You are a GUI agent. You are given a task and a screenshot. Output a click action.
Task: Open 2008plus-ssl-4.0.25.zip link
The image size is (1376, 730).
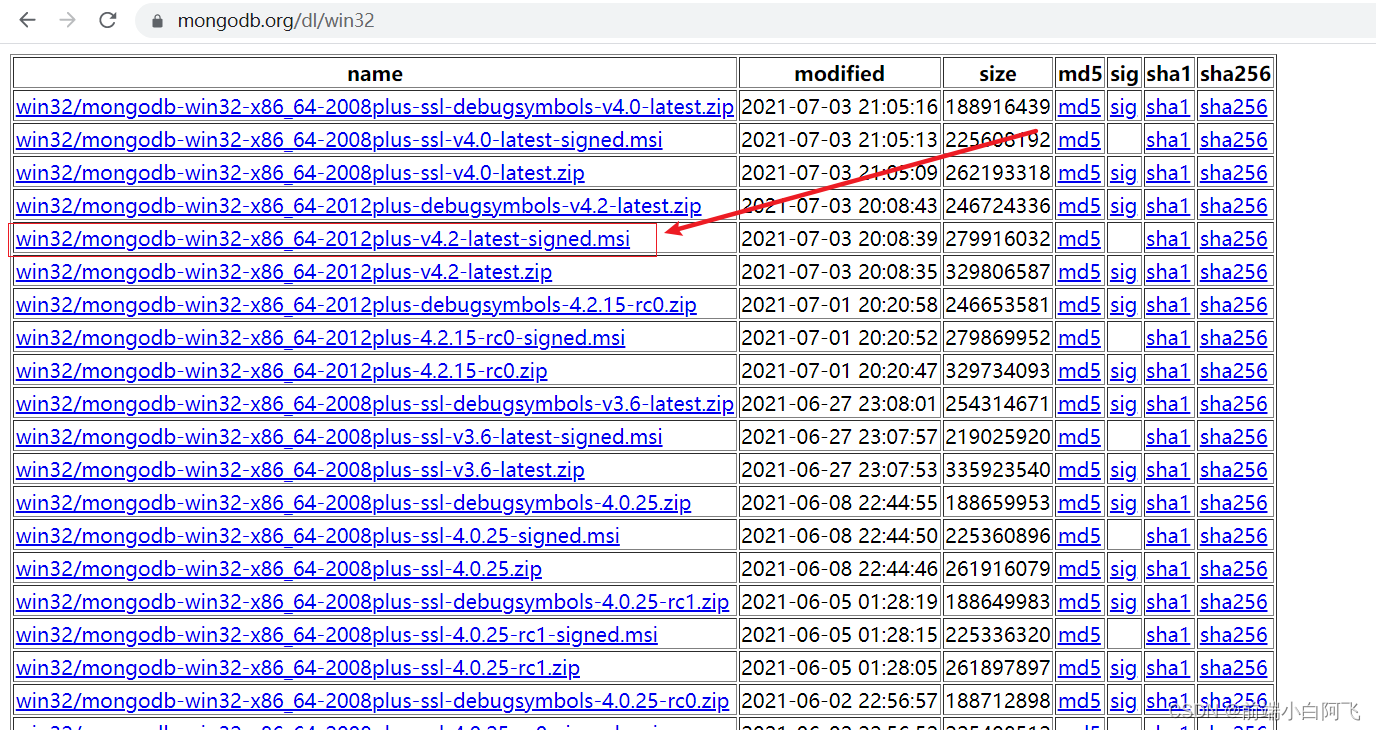pyautogui.click(x=279, y=569)
